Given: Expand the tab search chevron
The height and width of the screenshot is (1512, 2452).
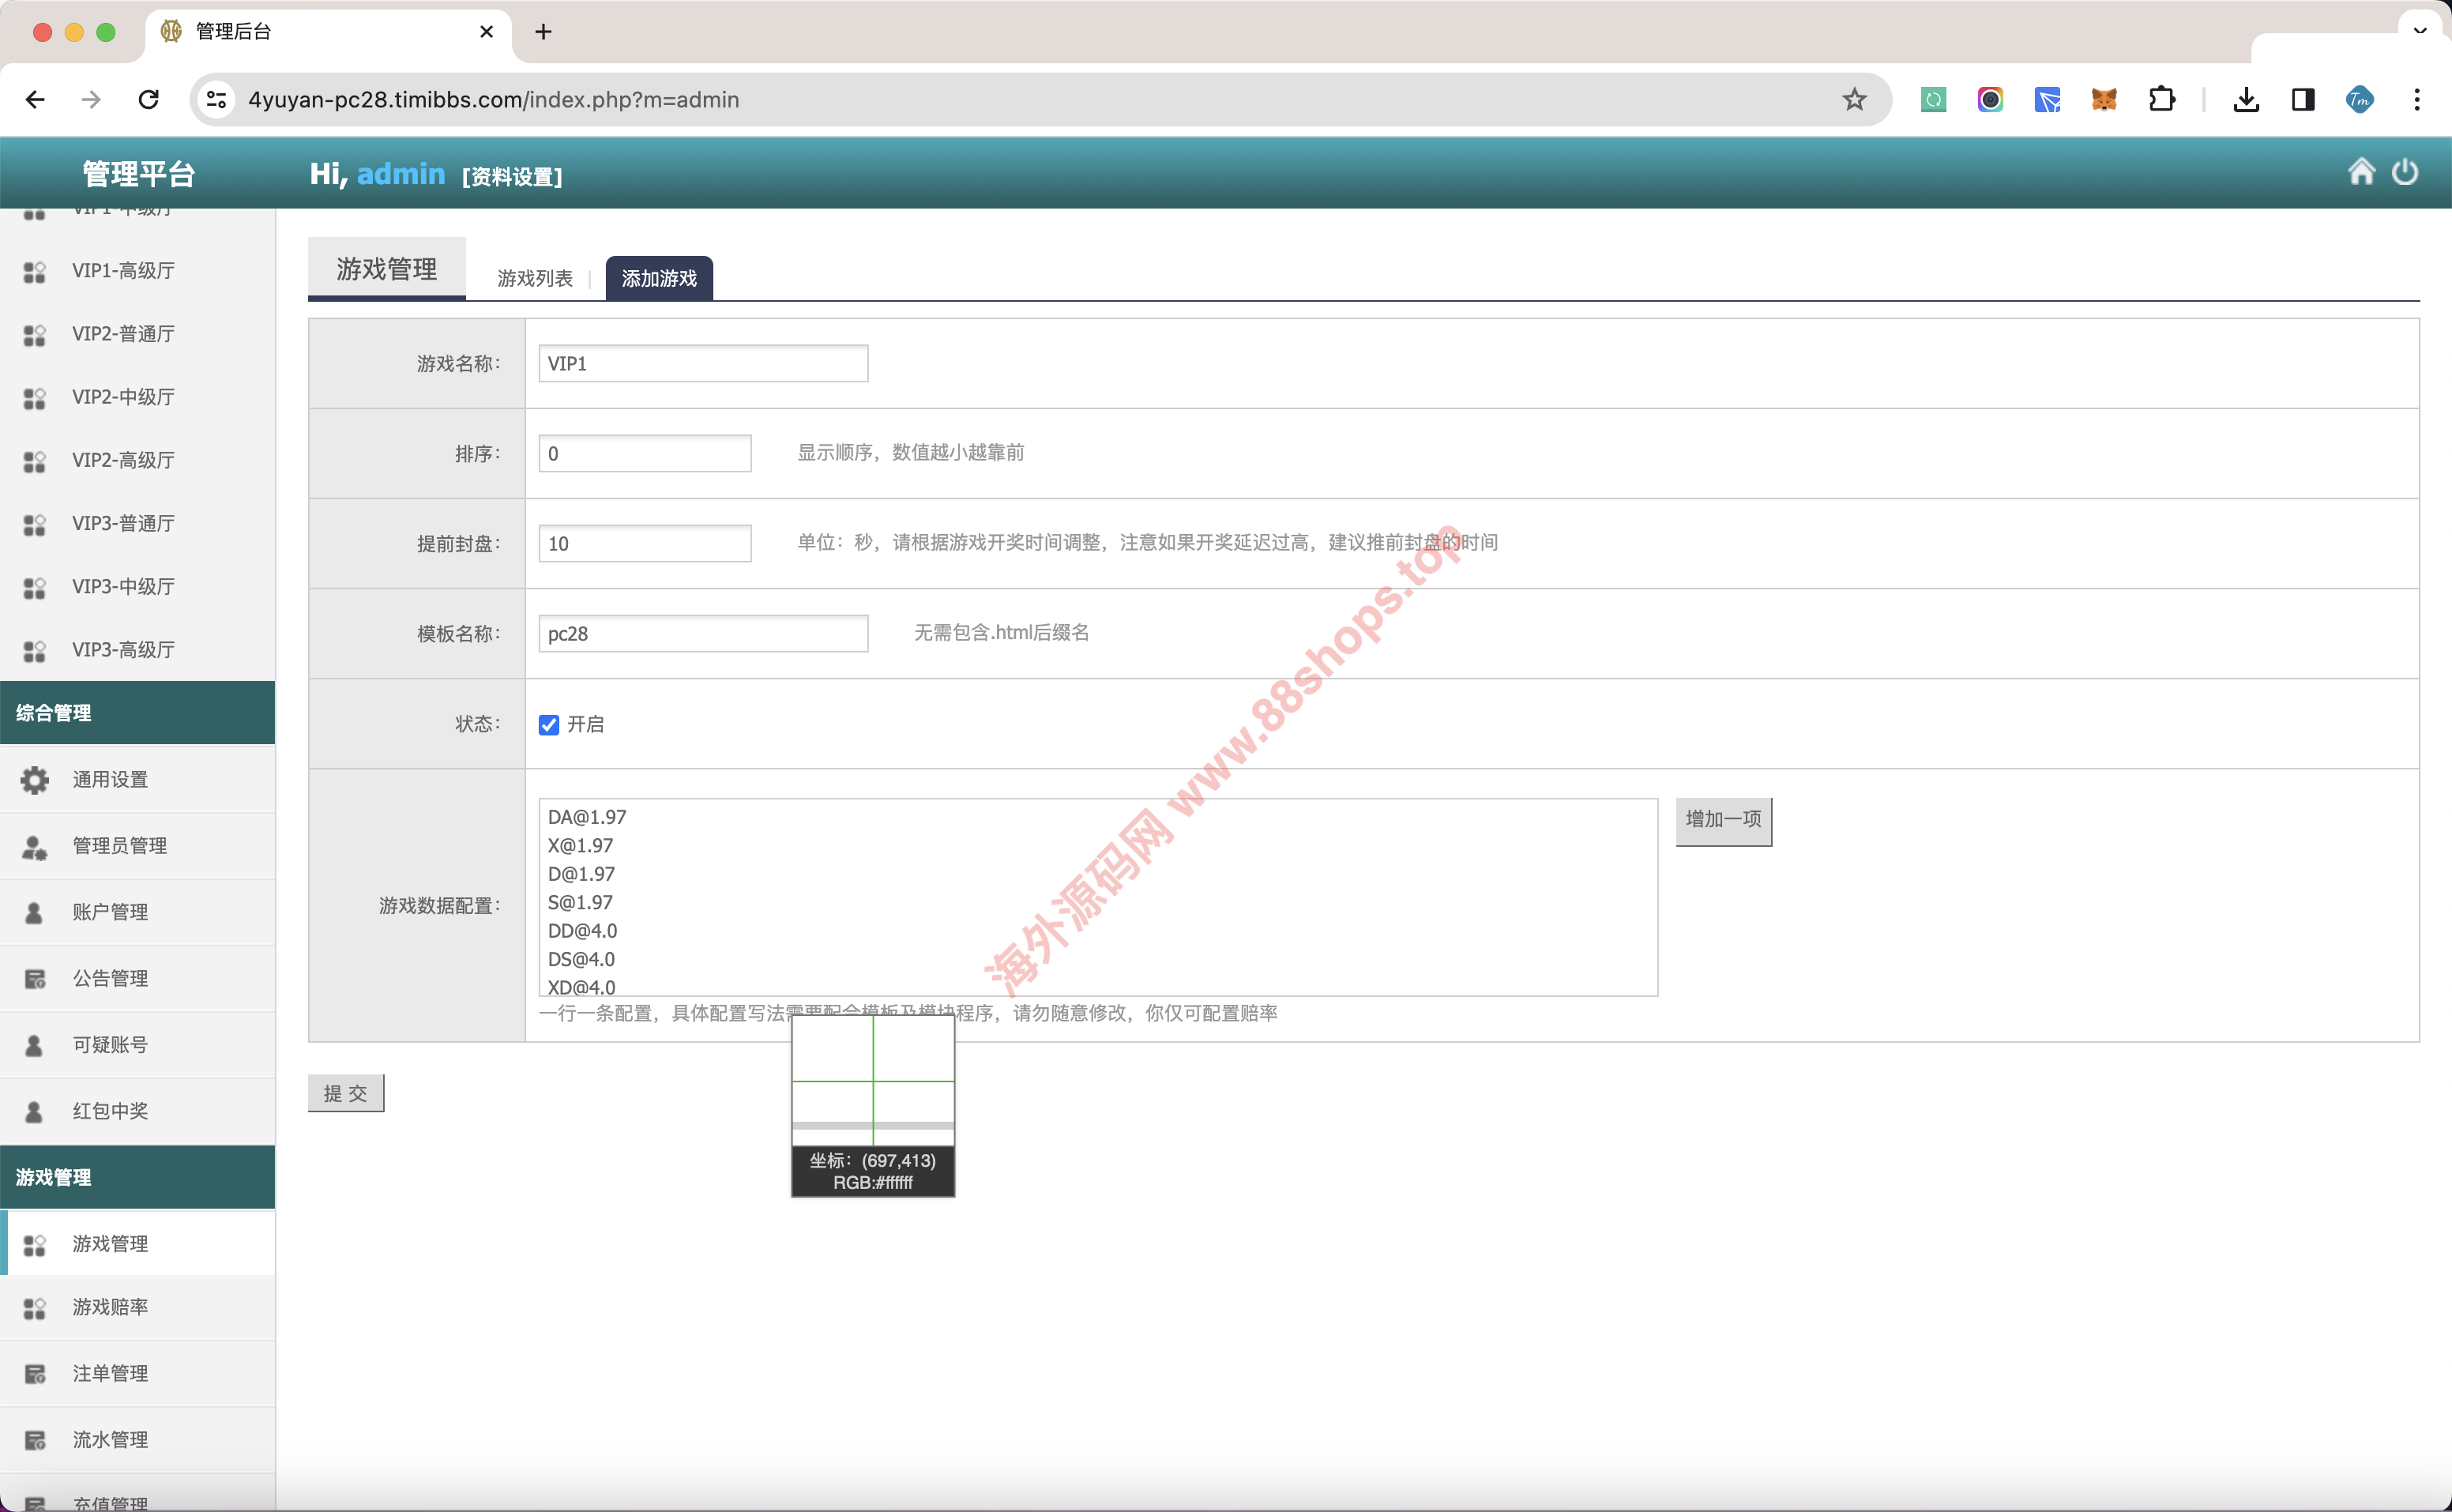Looking at the screenshot, I should point(2420,30).
